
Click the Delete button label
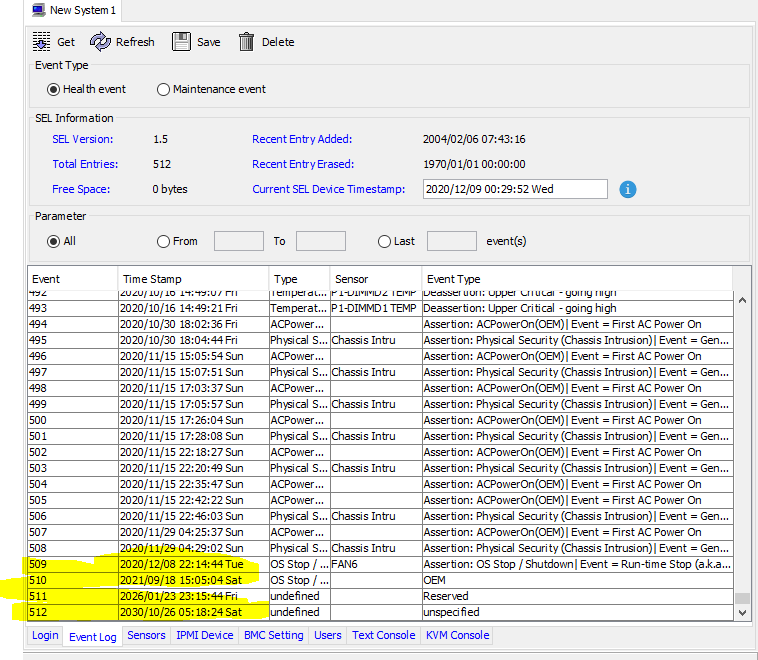tap(278, 42)
